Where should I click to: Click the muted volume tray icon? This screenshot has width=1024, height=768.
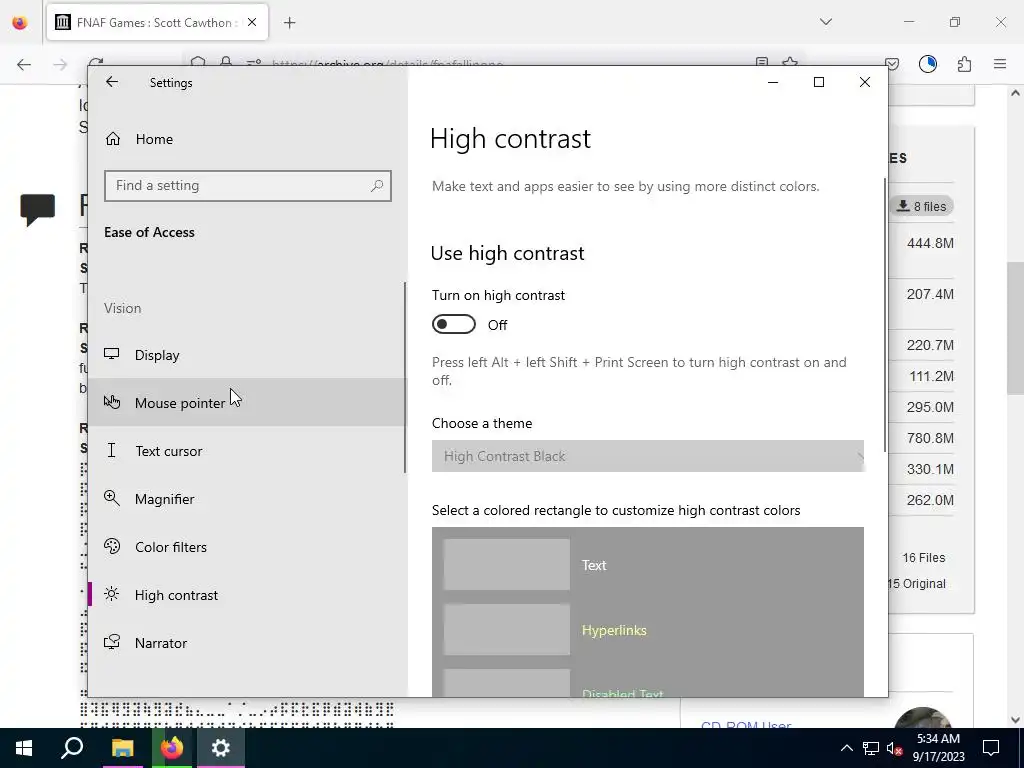point(894,748)
